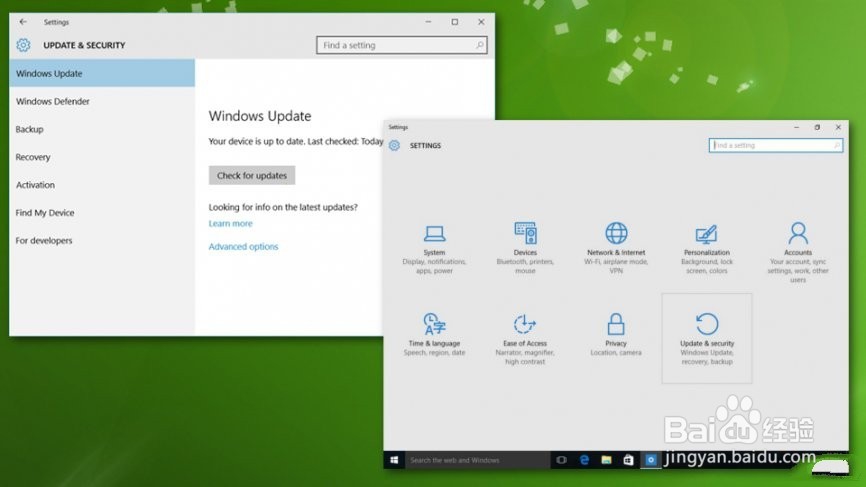Restore the Settings home window
Viewport: 866px width, 487px height.
coord(817,127)
